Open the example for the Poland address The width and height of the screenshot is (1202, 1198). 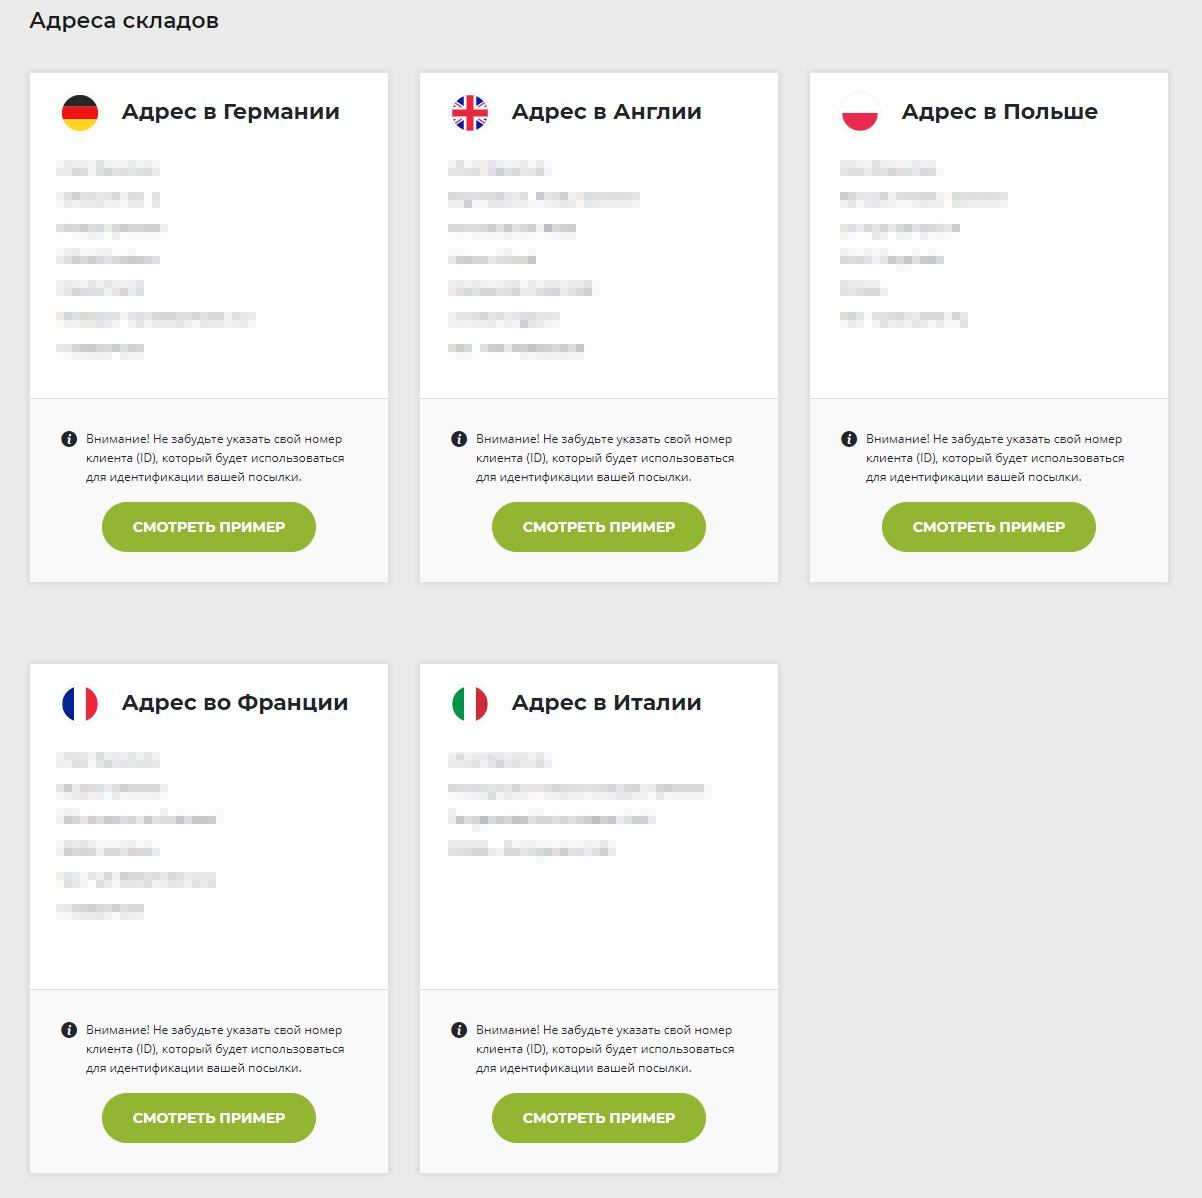(x=988, y=527)
